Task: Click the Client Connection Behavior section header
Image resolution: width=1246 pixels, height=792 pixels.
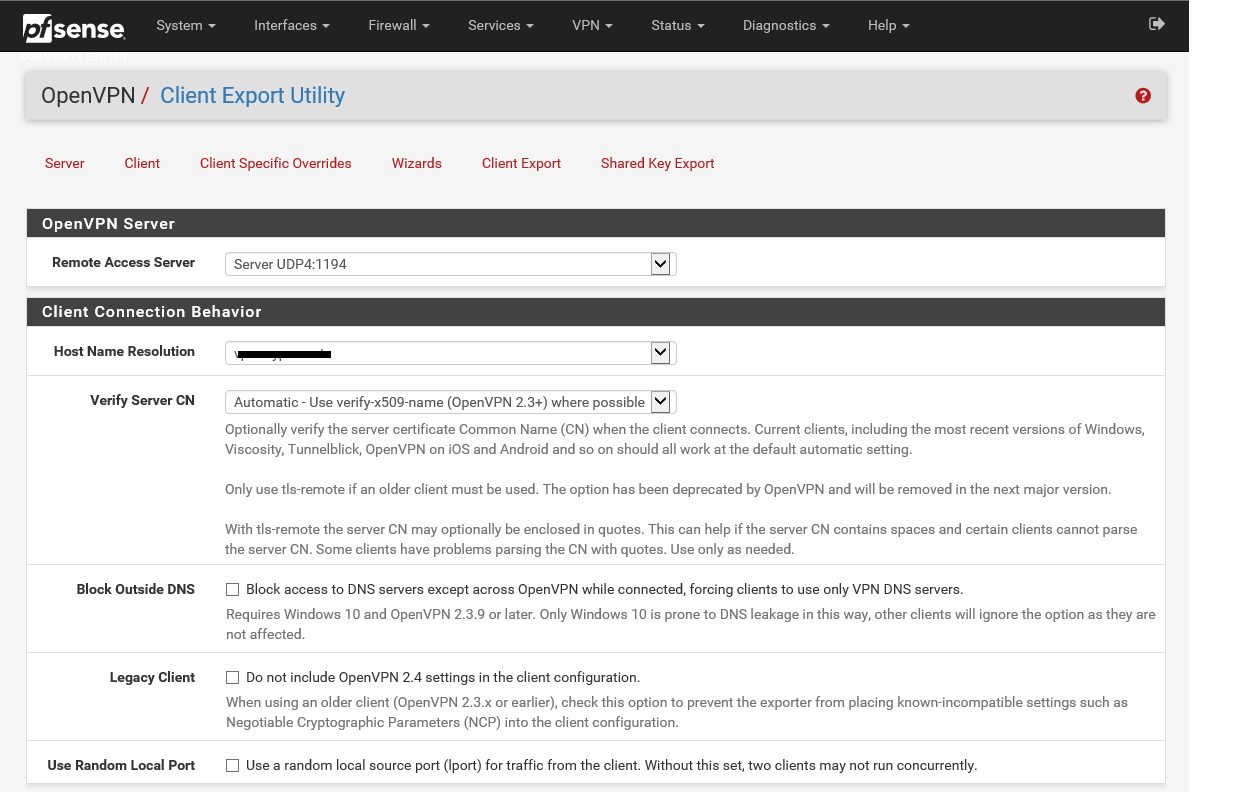Action: coord(596,312)
